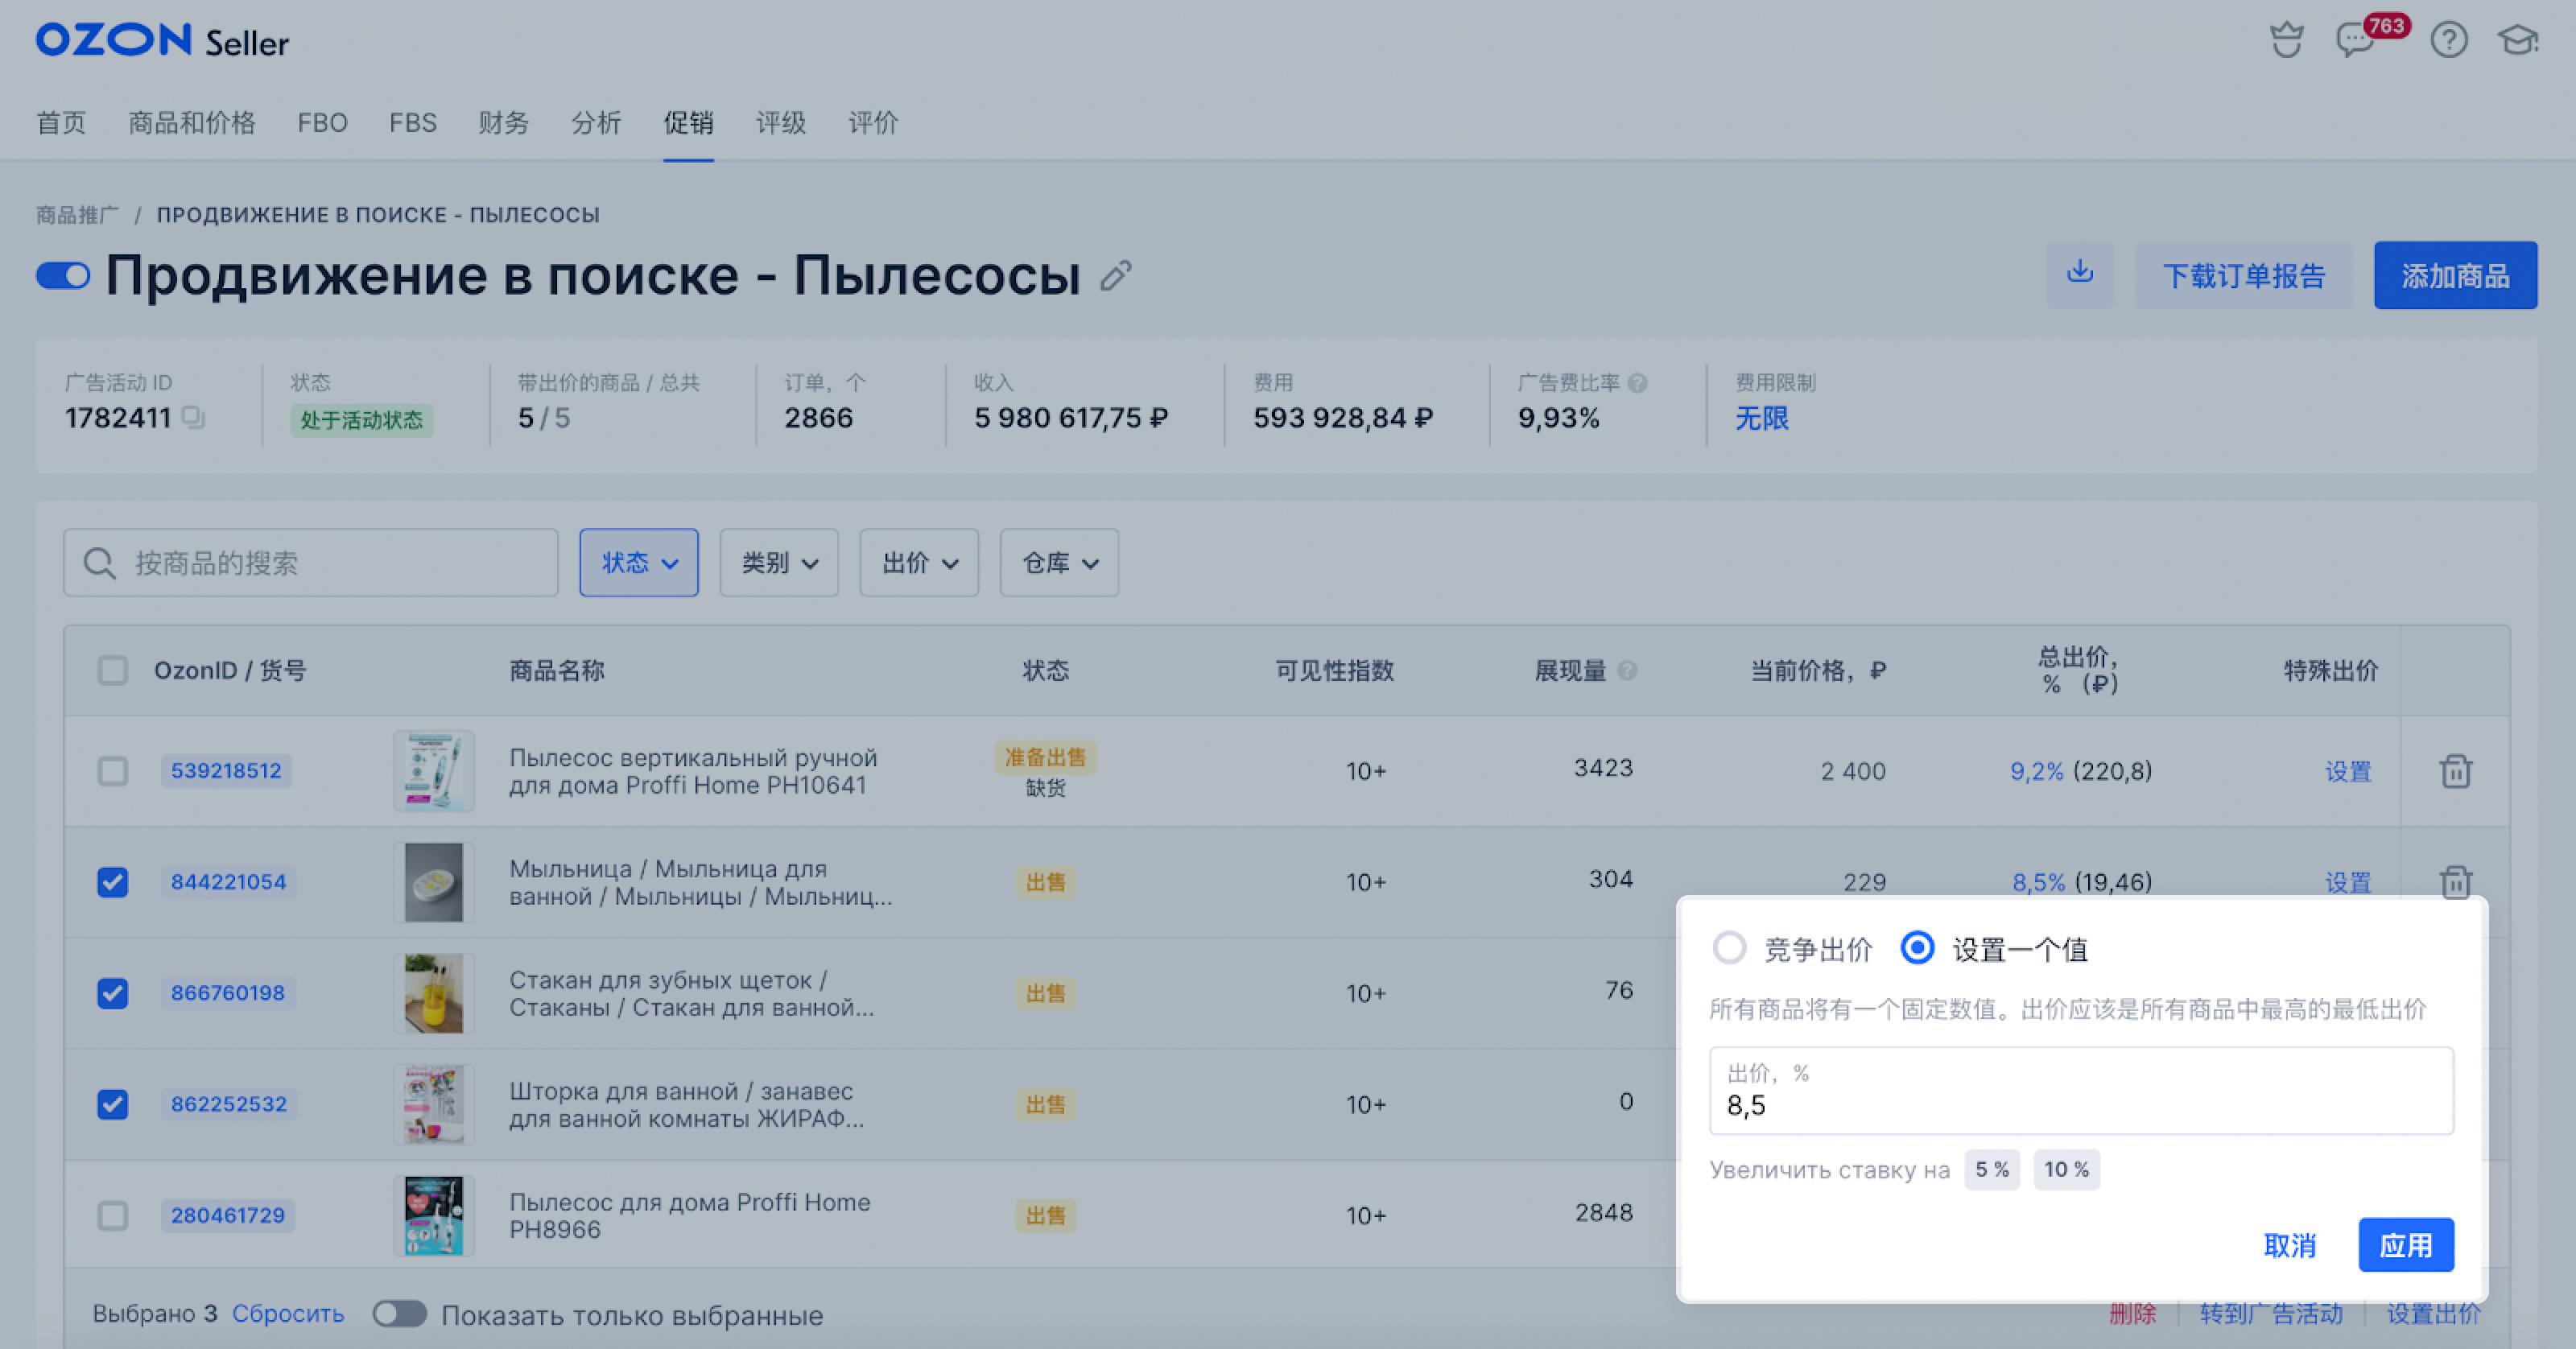This screenshot has width=2576, height=1349.
Task: Open the 促销 tab
Action: [x=688, y=123]
